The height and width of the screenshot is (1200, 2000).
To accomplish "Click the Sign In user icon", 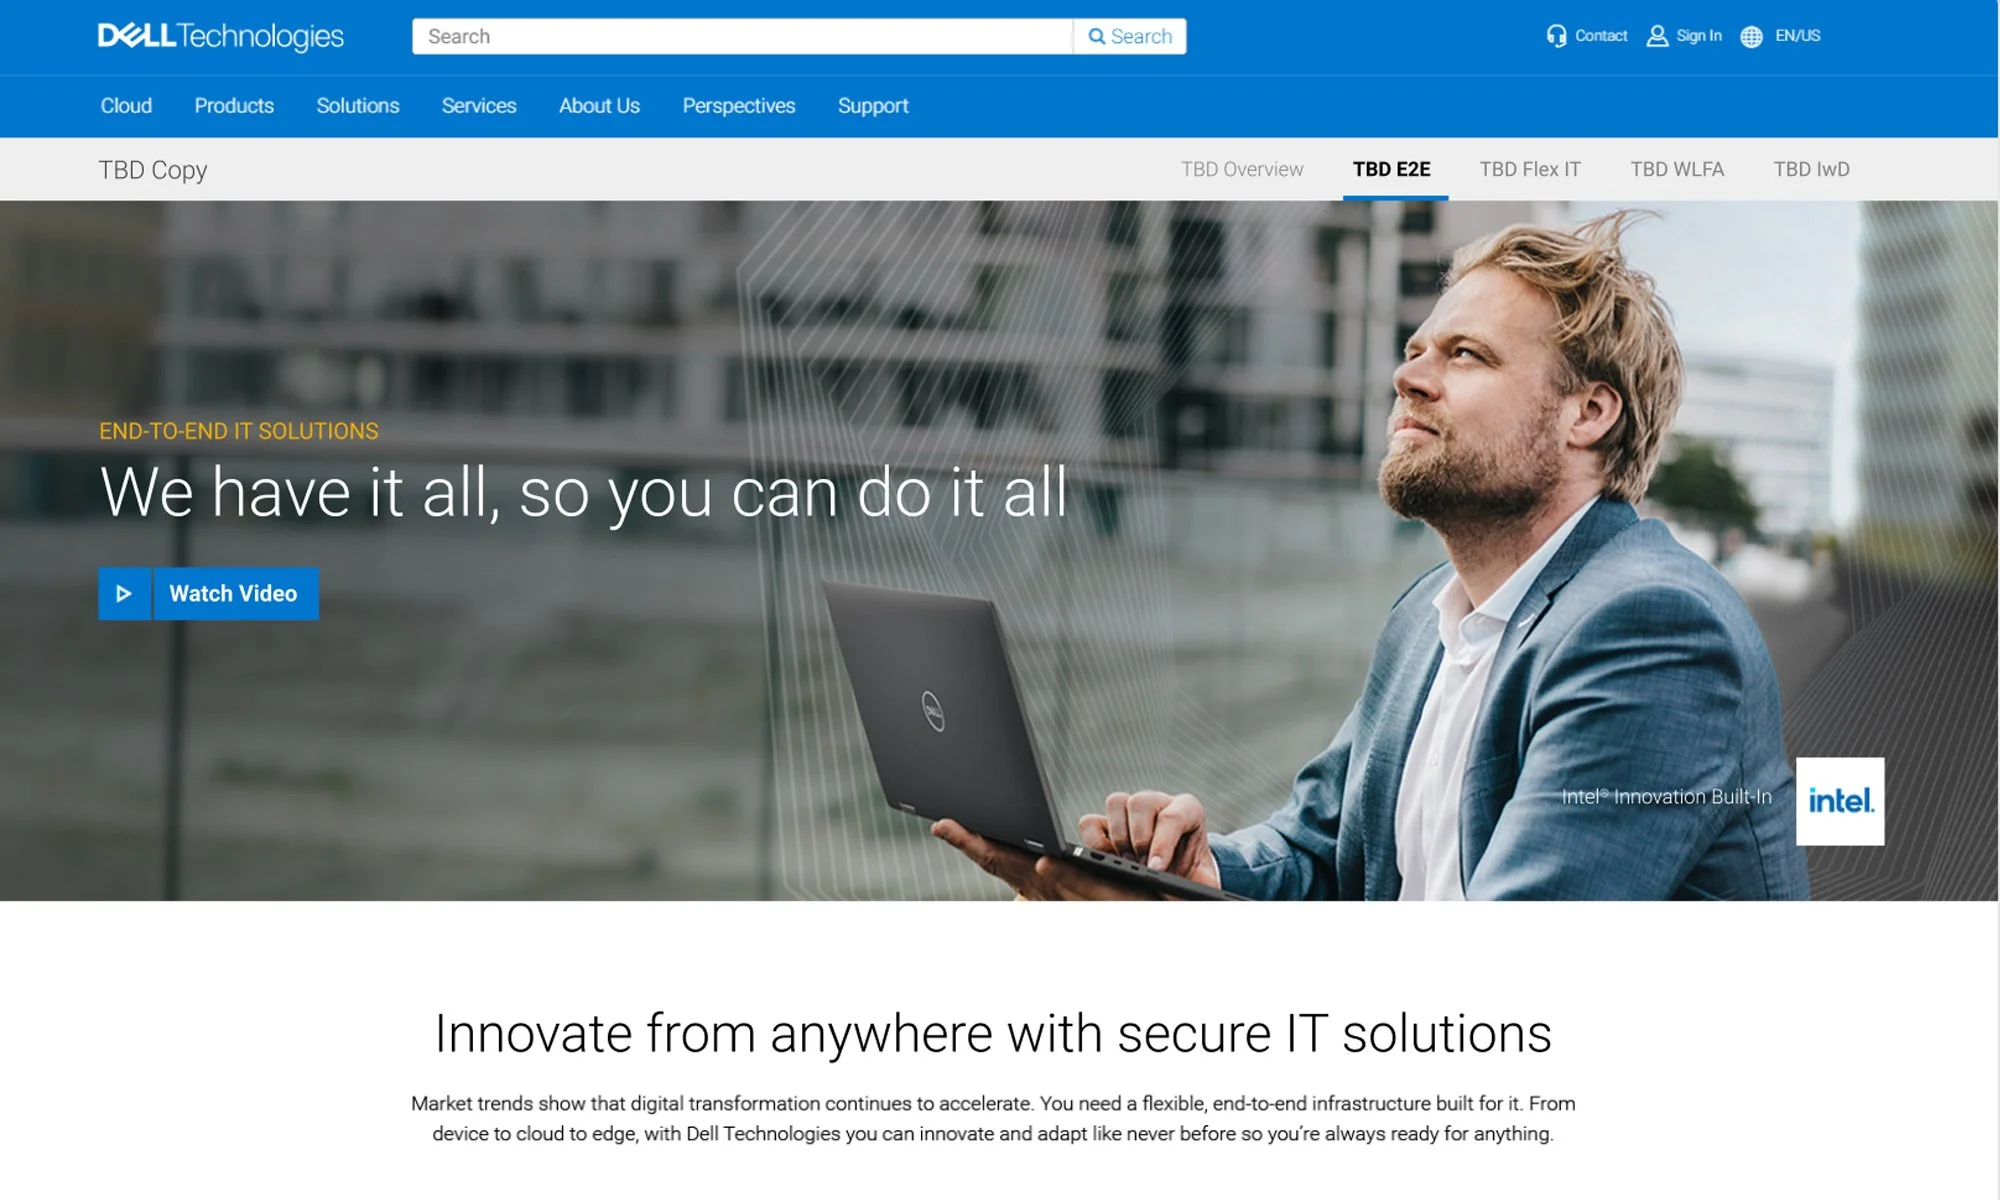I will tap(1657, 36).
